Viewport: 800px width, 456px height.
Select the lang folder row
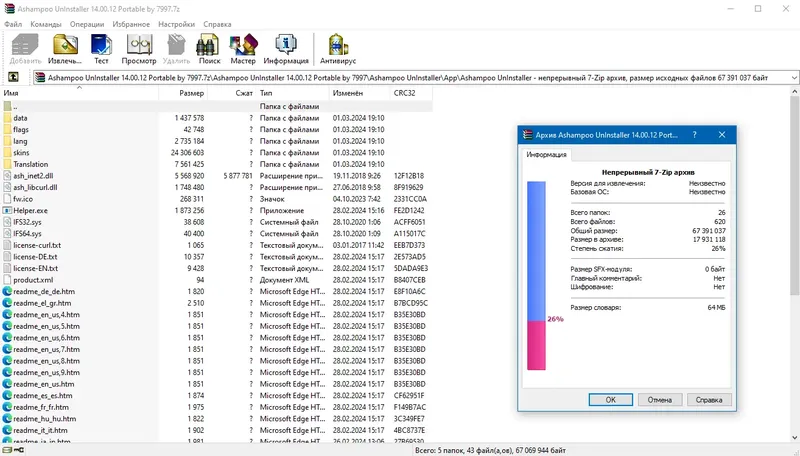[x=217, y=141]
